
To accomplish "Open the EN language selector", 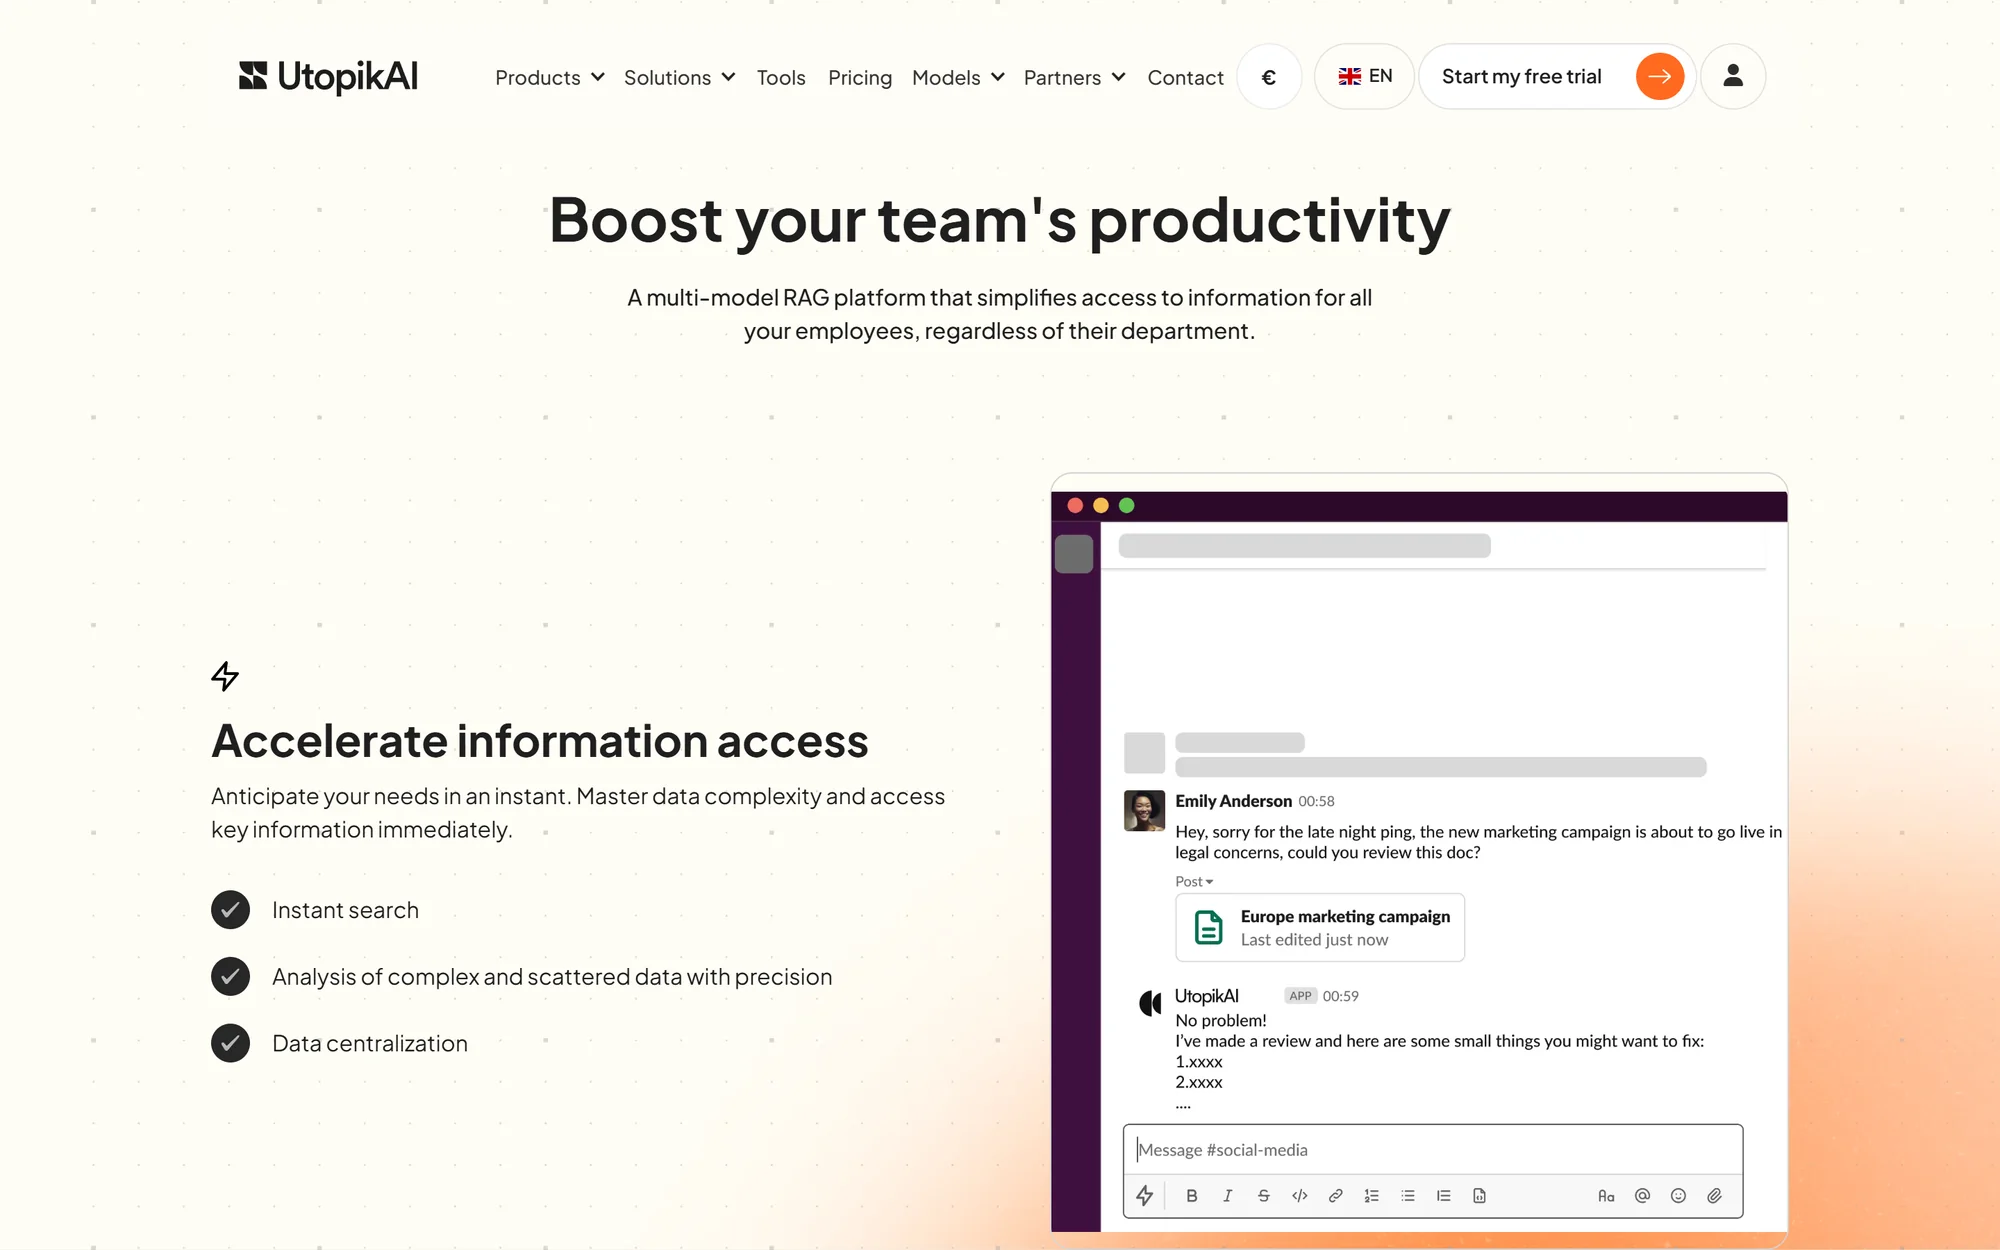I will 1364,76.
